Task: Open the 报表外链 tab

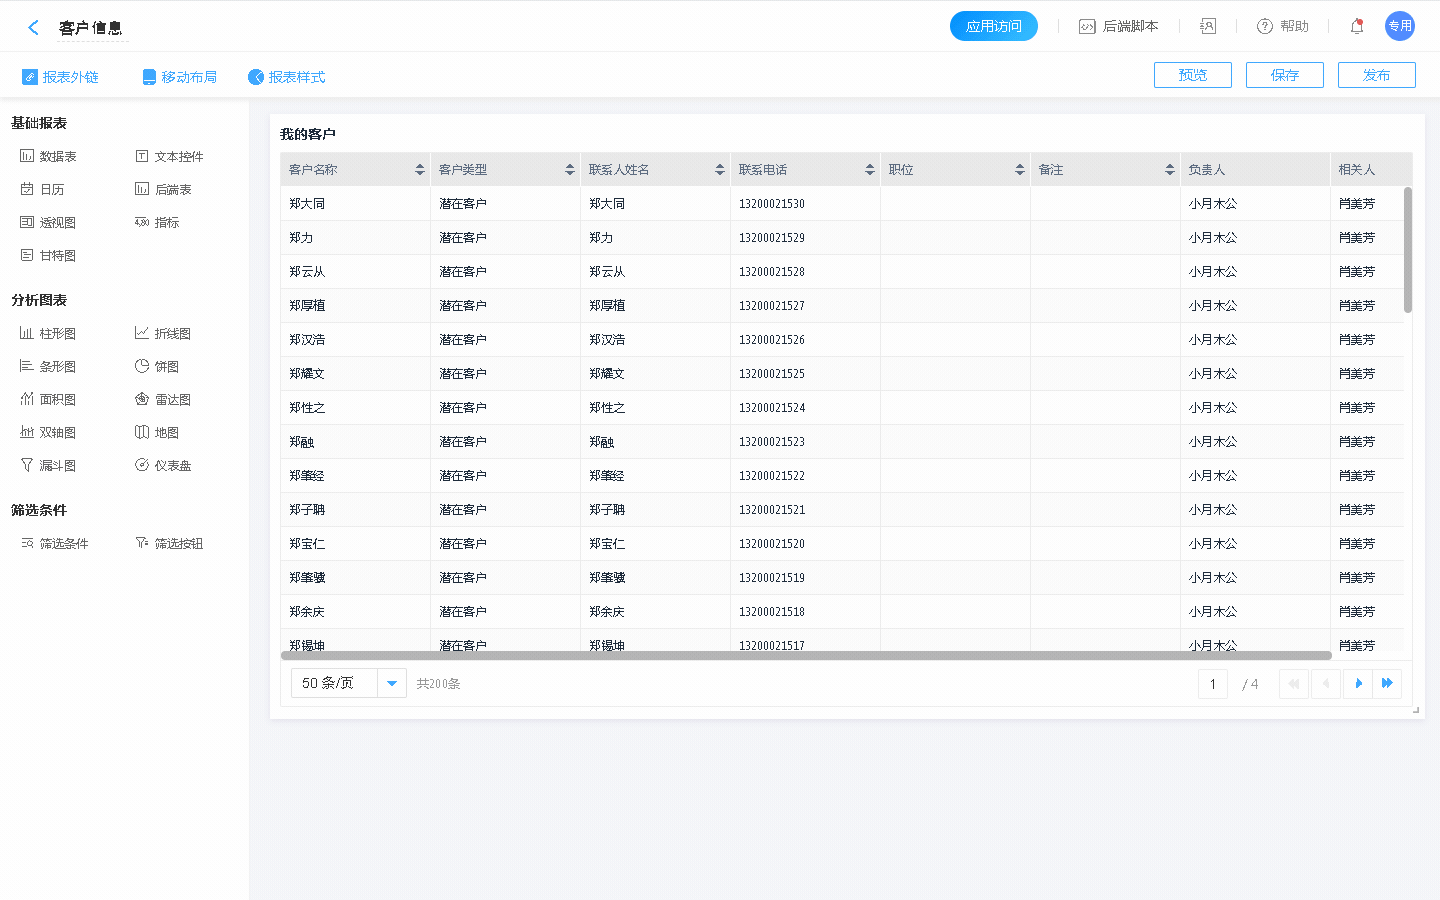Action: pos(61,77)
